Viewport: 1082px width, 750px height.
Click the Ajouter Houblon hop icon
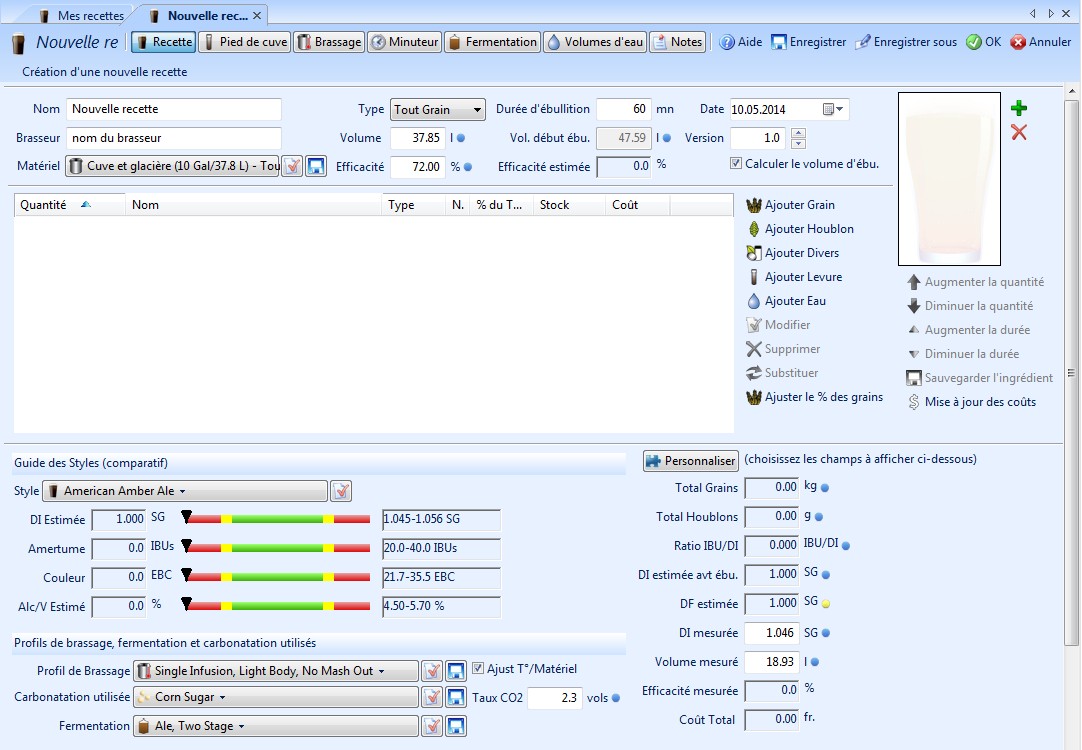(x=754, y=229)
